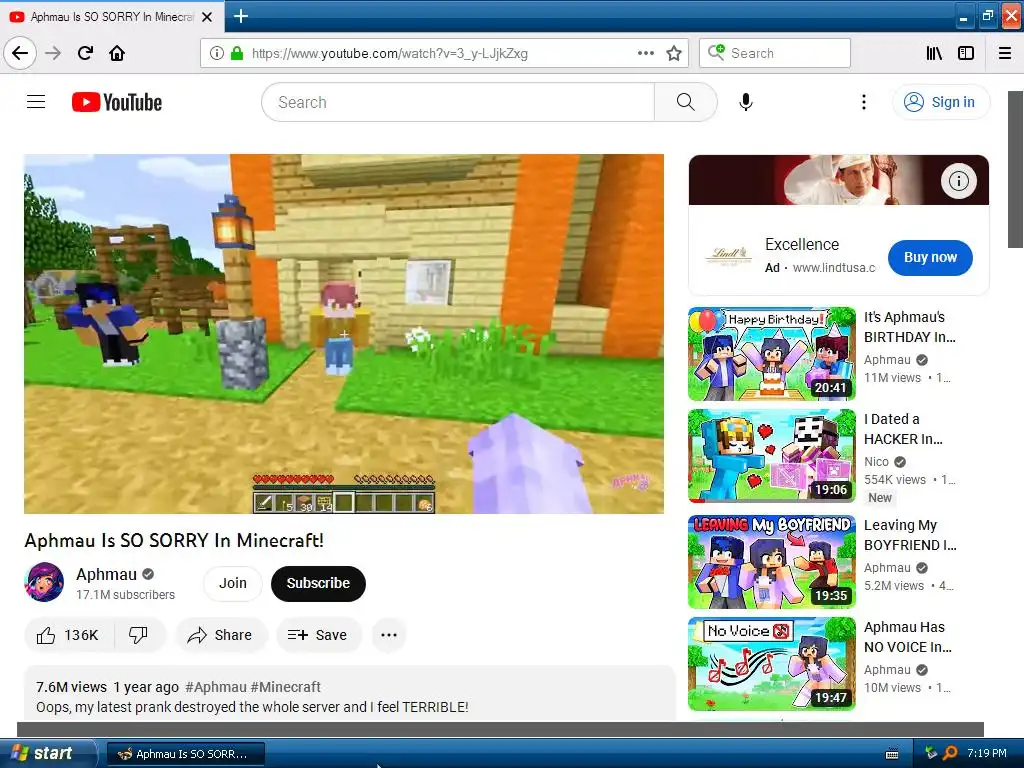Click the video player to pause
This screenshot has width=1024, height=768.
click(x=344, y=334)
